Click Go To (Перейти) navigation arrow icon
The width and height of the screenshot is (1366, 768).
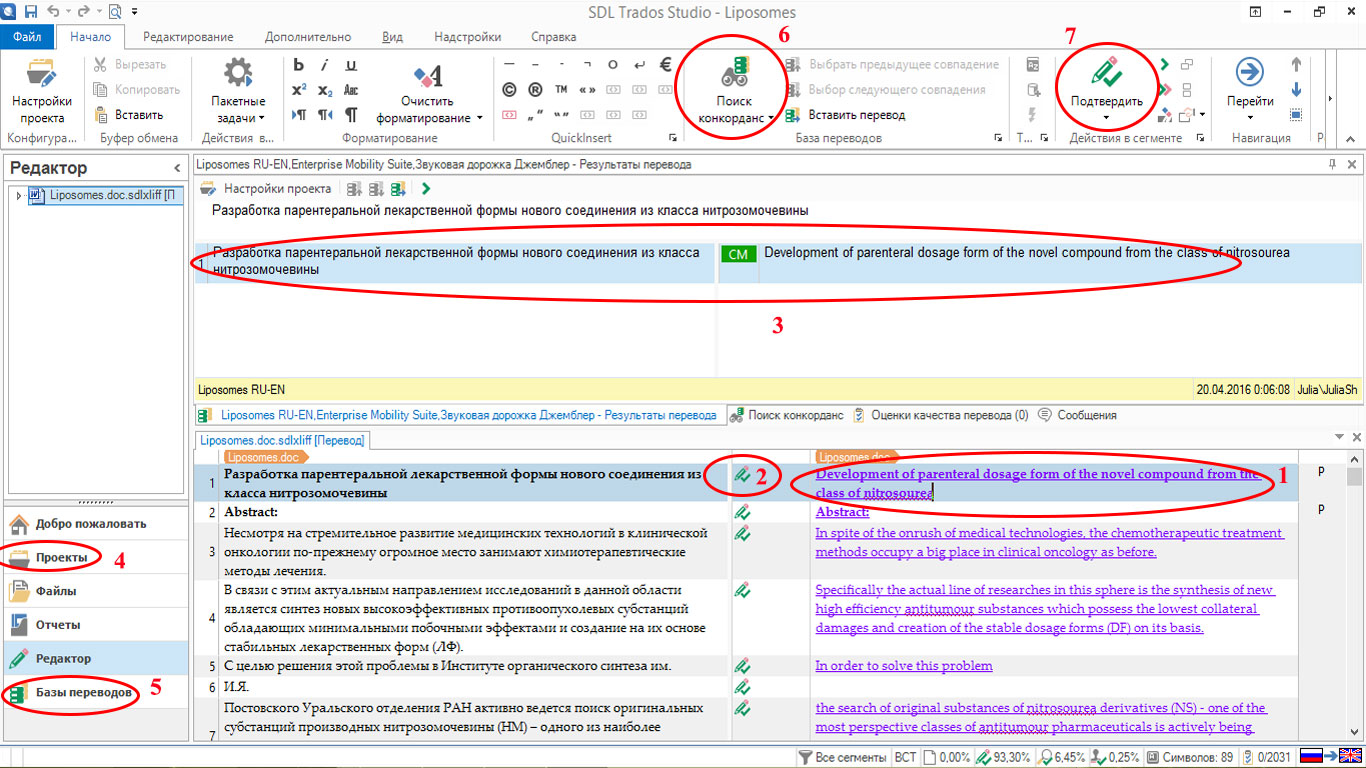click(1250, 72)
